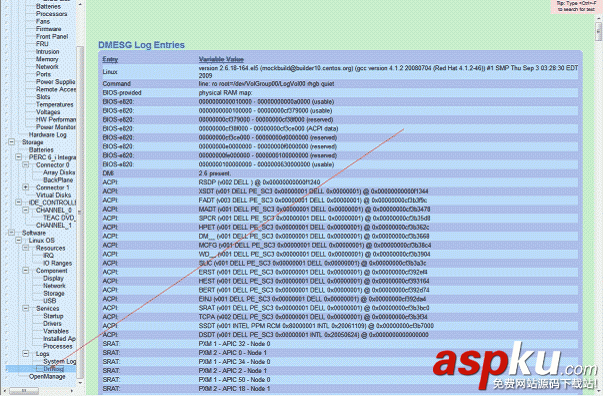Image resolution: width=603 pixels, height=396 pixels.
Task: Select the Remote Access item
Action: pyautogui.click(x=56, y=89)
